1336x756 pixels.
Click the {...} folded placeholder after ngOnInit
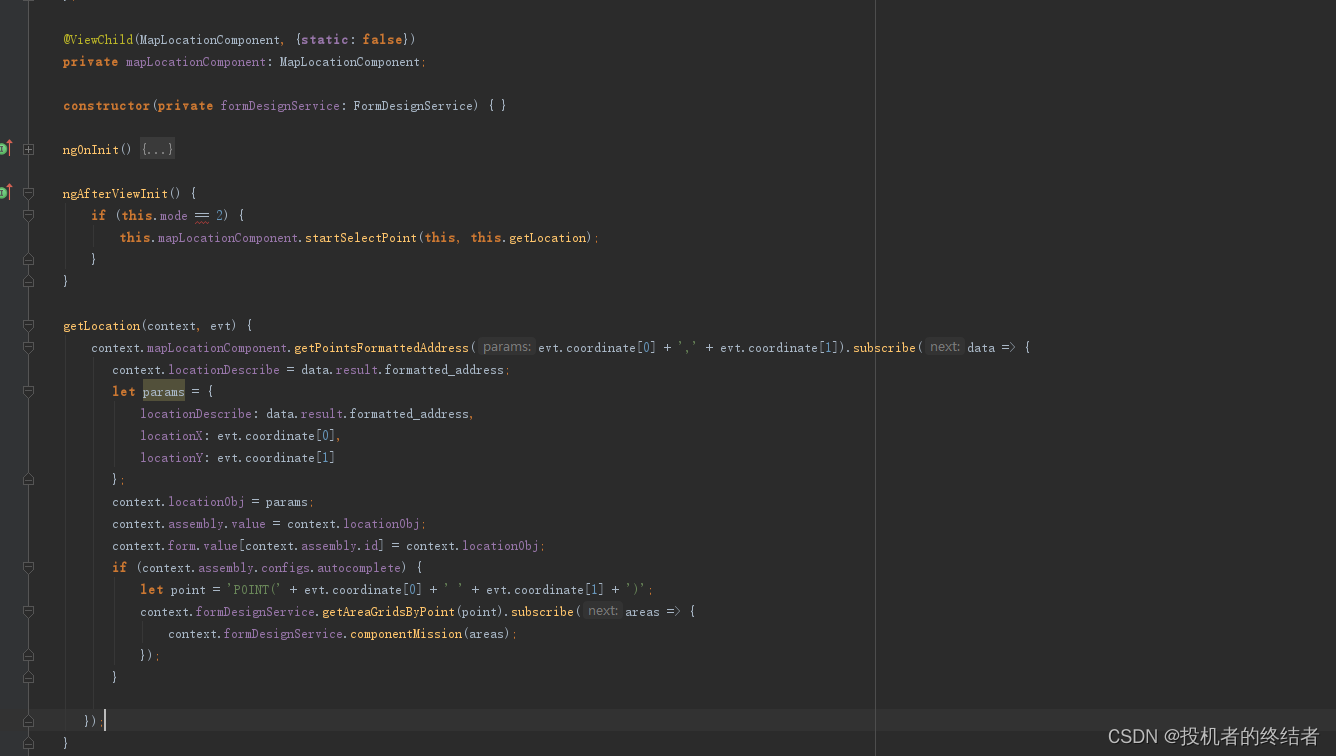157,149
